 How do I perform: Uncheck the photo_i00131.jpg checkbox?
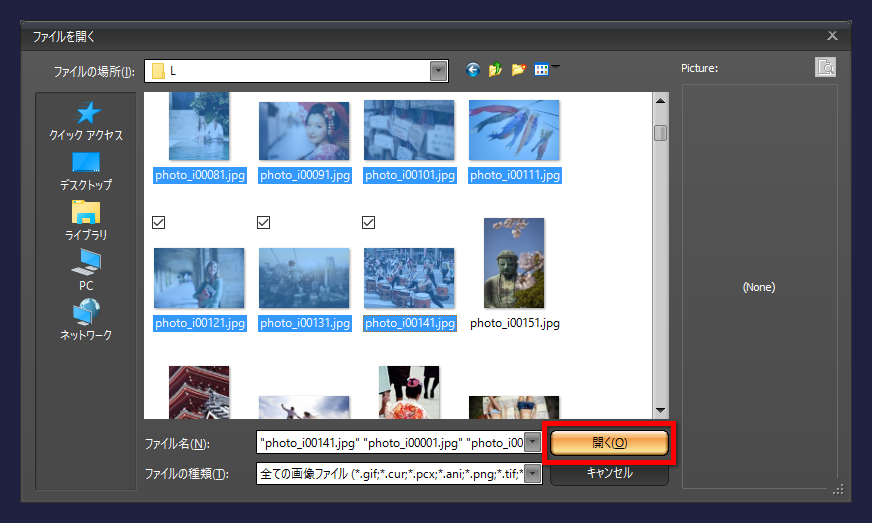[x=264, y=223]
